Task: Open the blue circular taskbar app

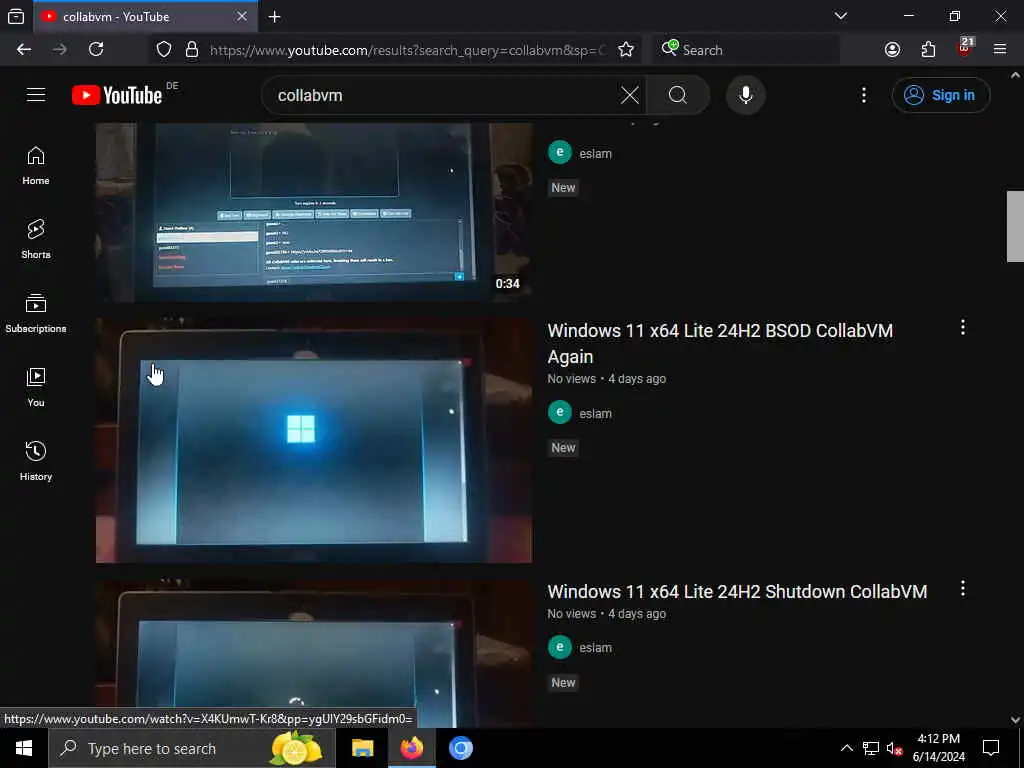Action: (460, 748)
